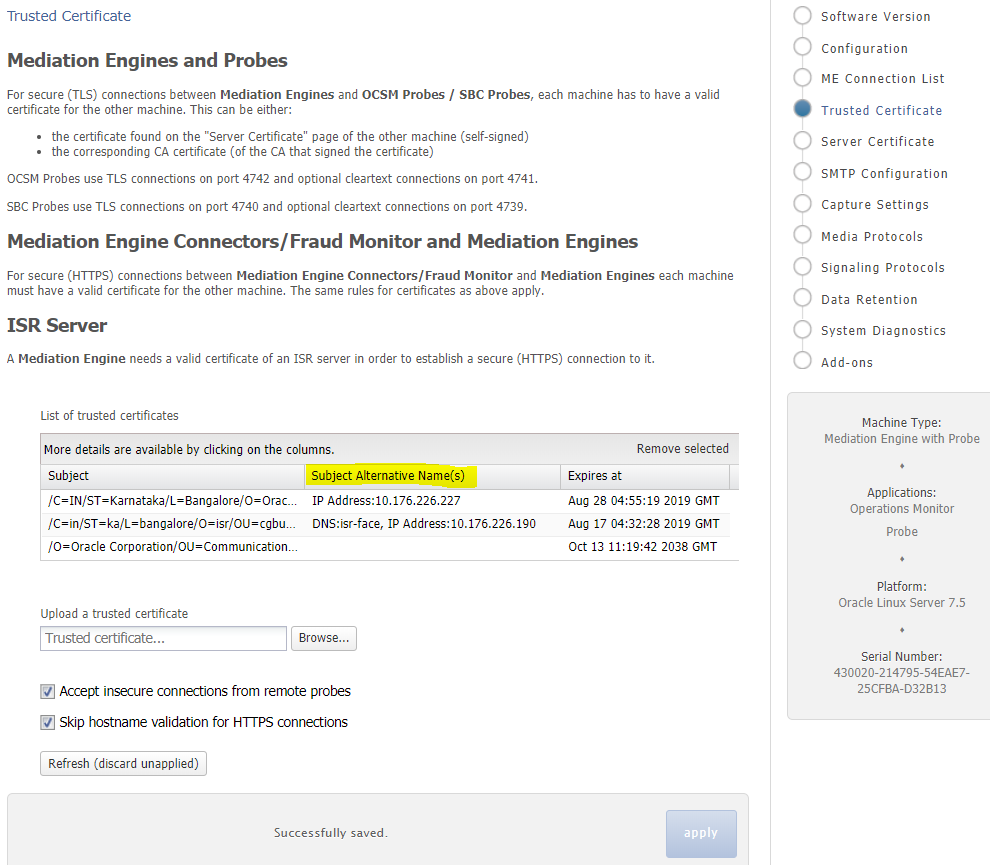Open Signaling Protocols settings
This screenshot has width=990, height=865.
click(x=882, y=267)
